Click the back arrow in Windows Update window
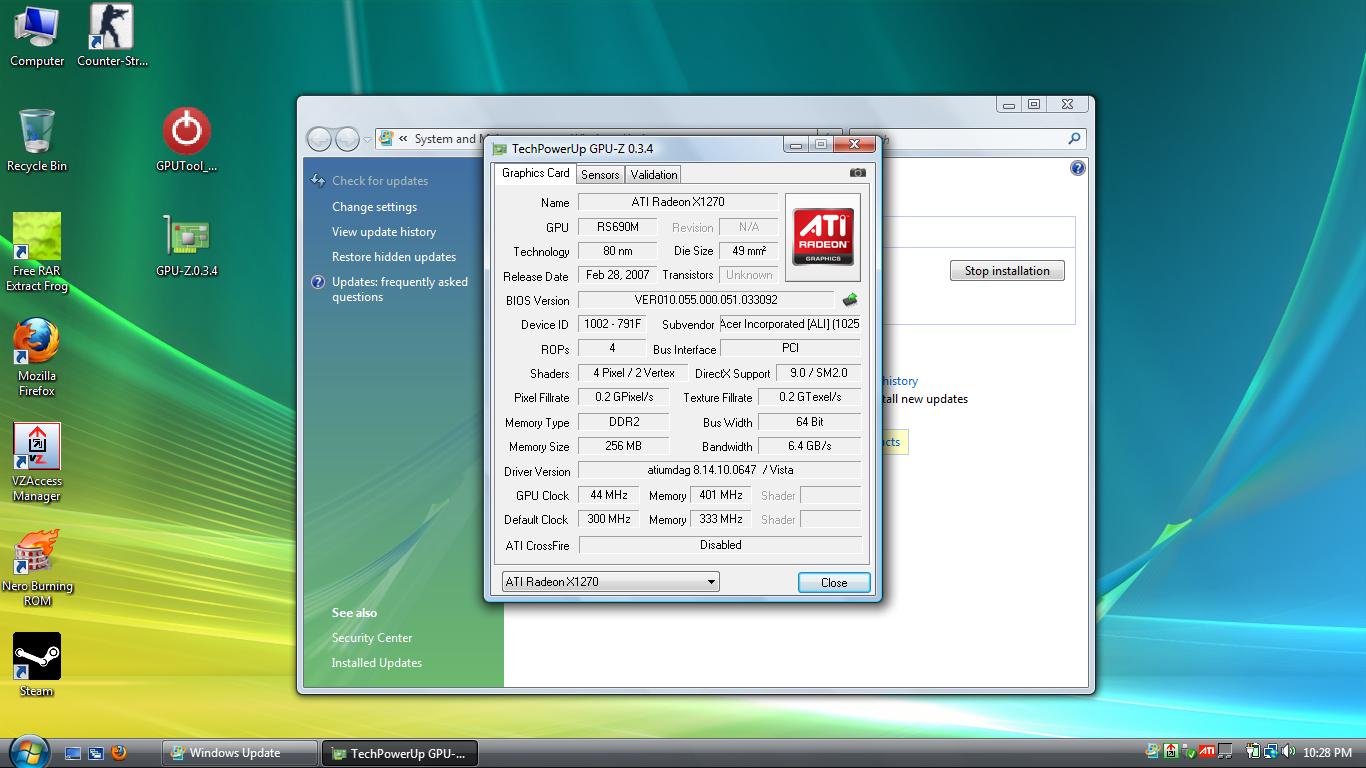This screenshot has height=768, width=1366. [x=319, y=139]
